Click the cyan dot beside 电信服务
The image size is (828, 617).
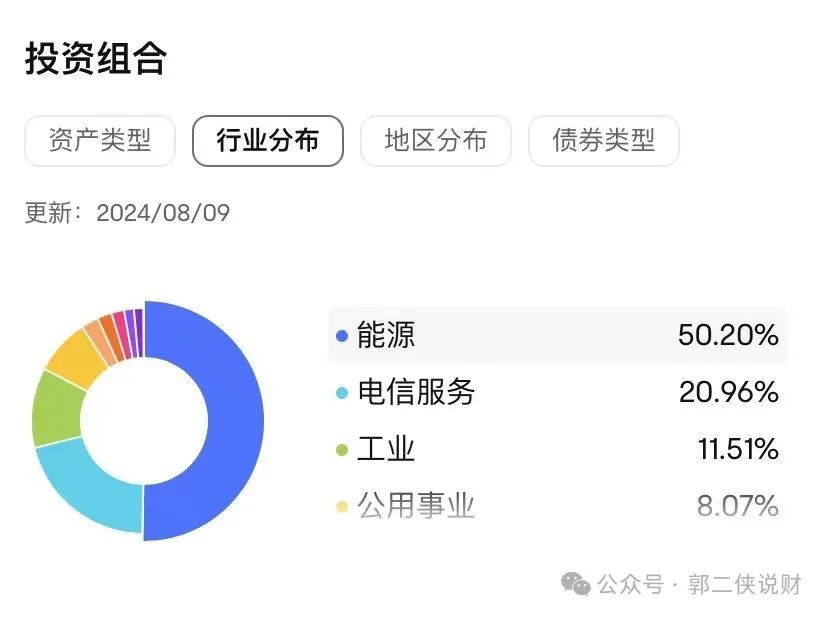tap(342, 392)
